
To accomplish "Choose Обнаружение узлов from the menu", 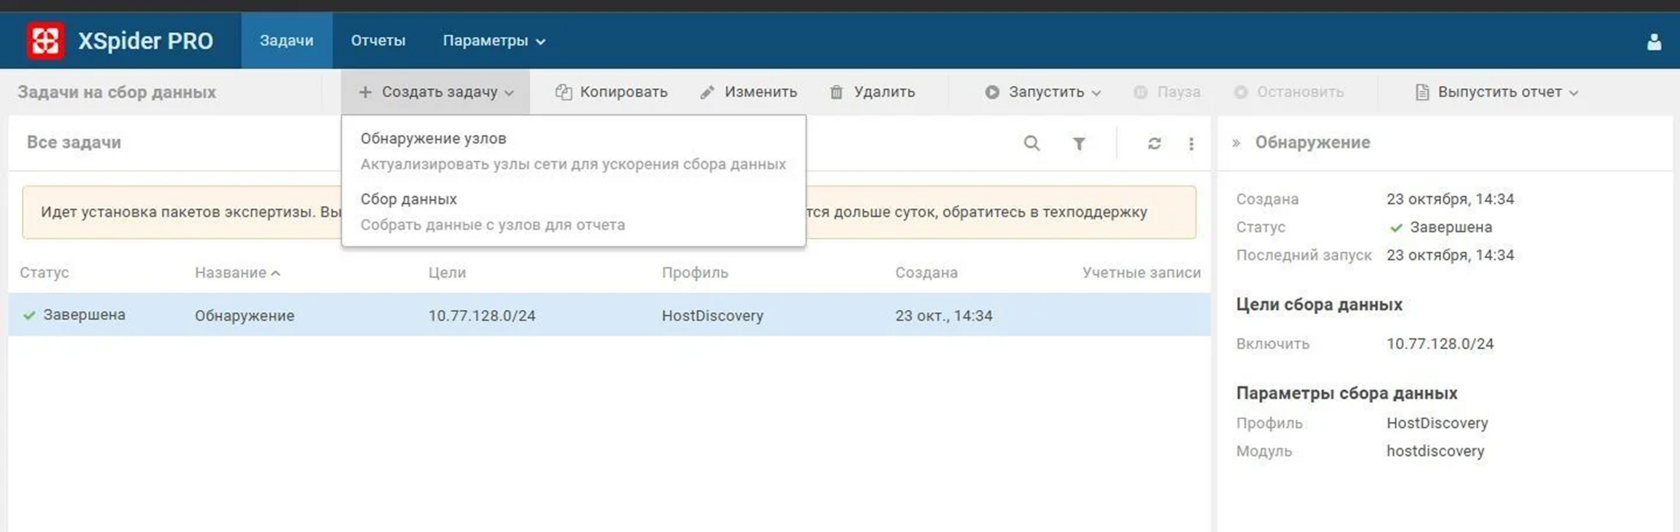I will click(x=573, y=151).
